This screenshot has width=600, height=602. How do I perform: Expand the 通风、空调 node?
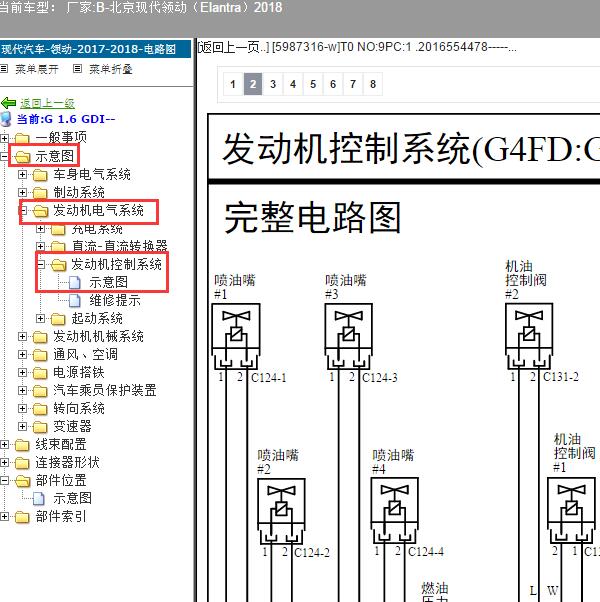coord(22,355)
